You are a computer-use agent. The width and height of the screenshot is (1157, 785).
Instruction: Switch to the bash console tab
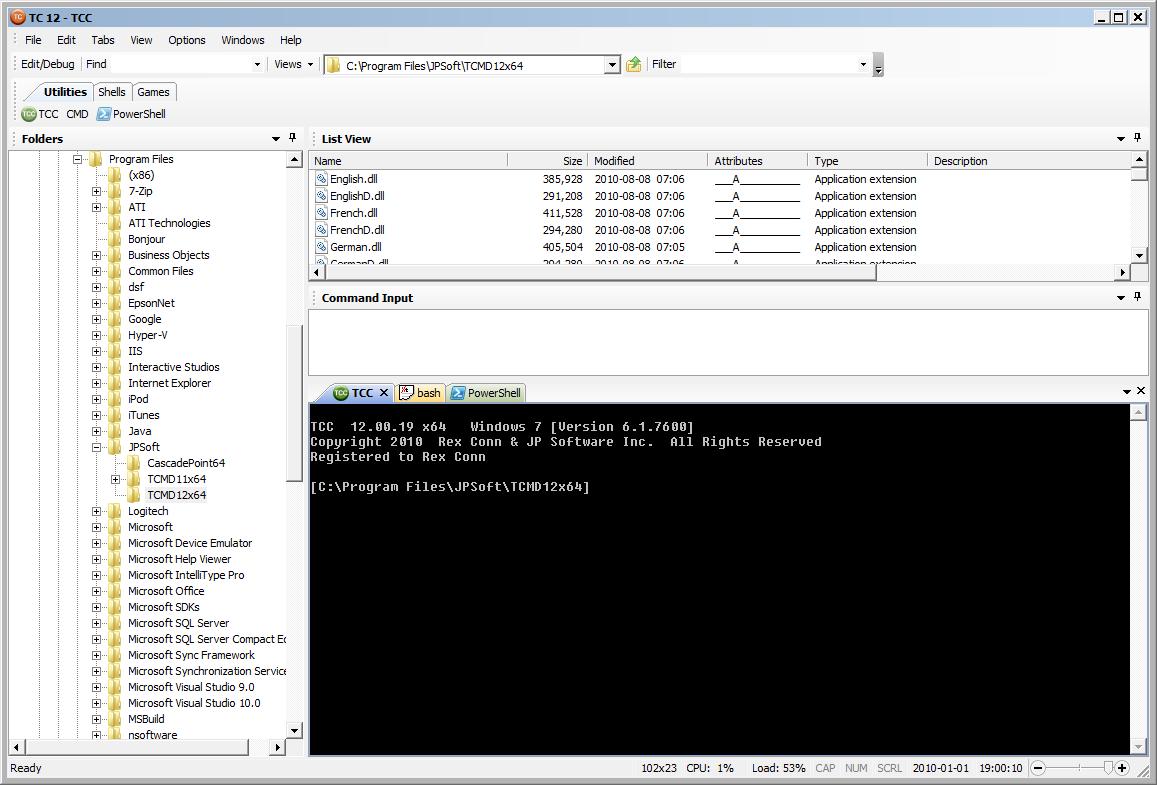[420, 393]
